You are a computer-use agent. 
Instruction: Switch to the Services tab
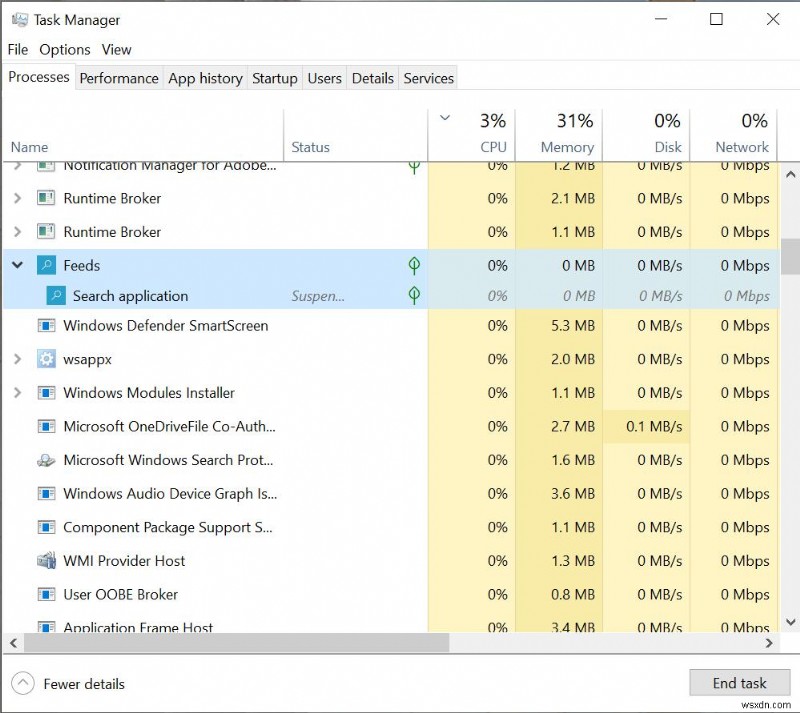(x=429, y=78)
